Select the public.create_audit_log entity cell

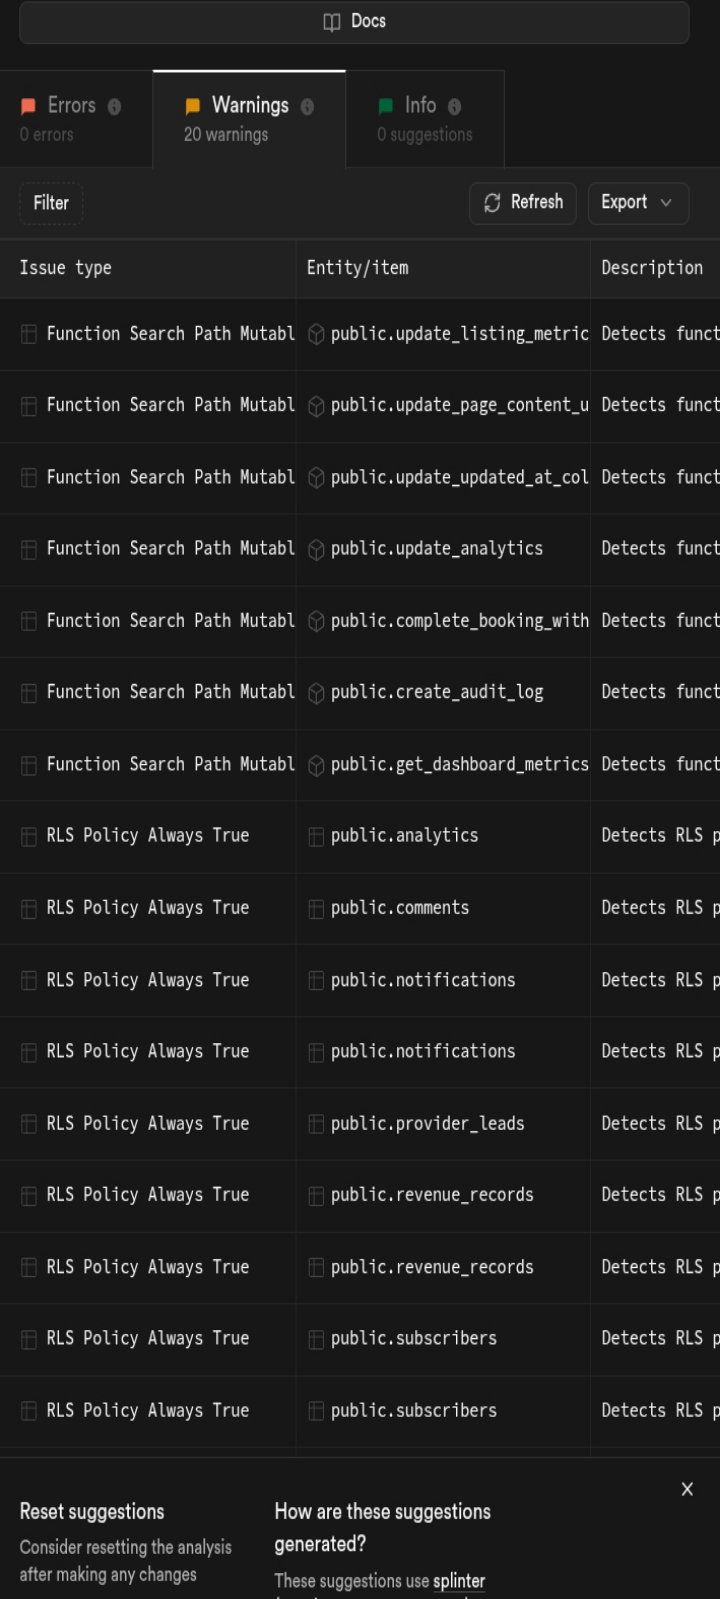(443, 693)
